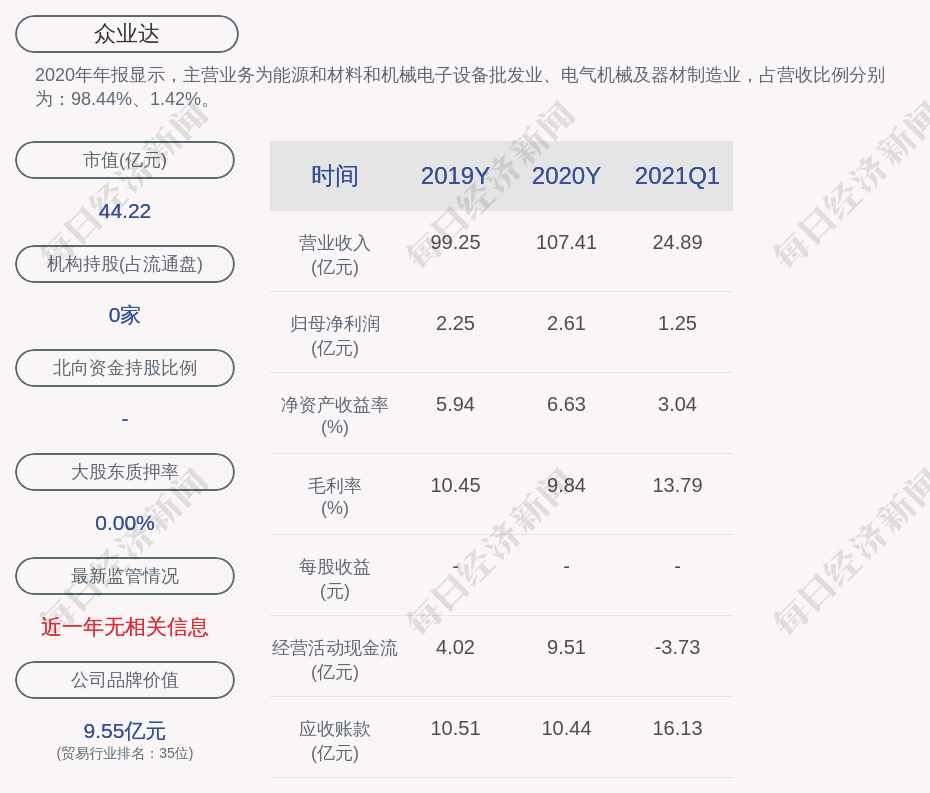Click the 经营活动现金流(亿元) row label
The width and height of the screenshot is (930, 793).
[x=335, y=660]
